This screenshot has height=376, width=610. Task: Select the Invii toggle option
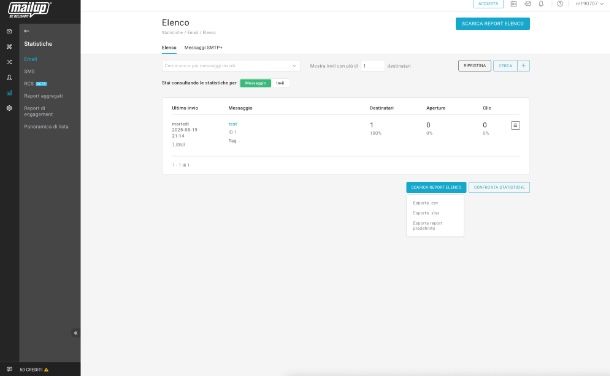click(280, 83)
